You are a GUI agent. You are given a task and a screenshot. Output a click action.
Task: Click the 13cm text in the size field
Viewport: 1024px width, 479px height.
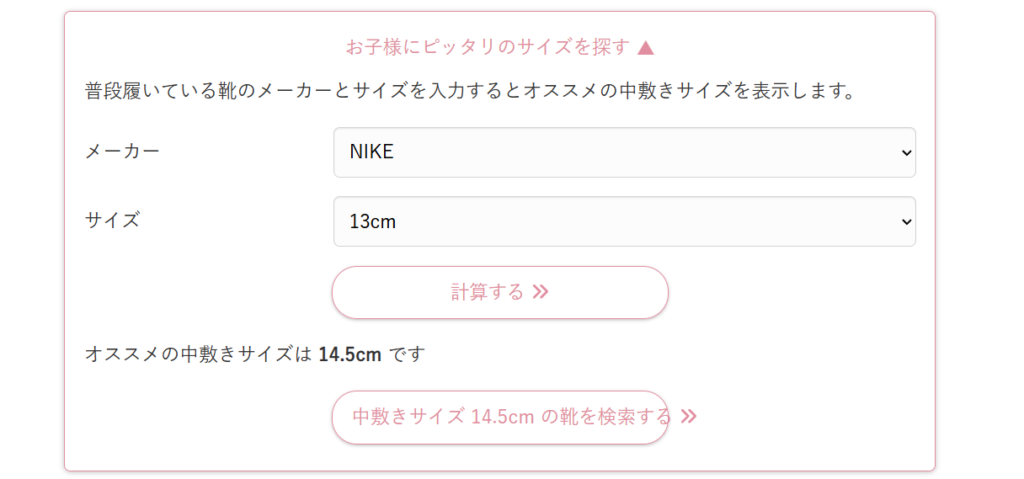(373, 221)
